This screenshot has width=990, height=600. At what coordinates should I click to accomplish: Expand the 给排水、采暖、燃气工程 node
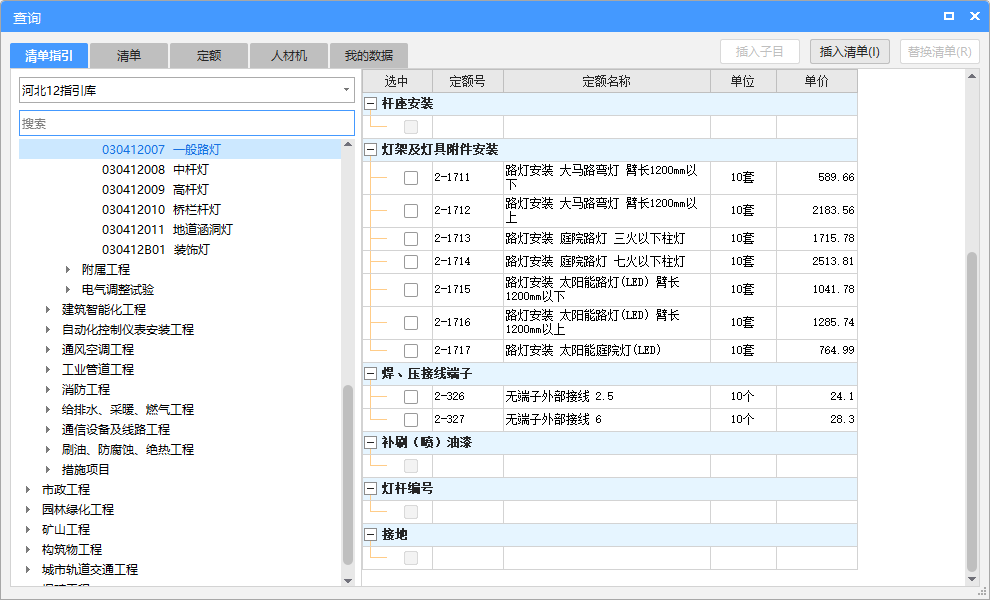48,410
